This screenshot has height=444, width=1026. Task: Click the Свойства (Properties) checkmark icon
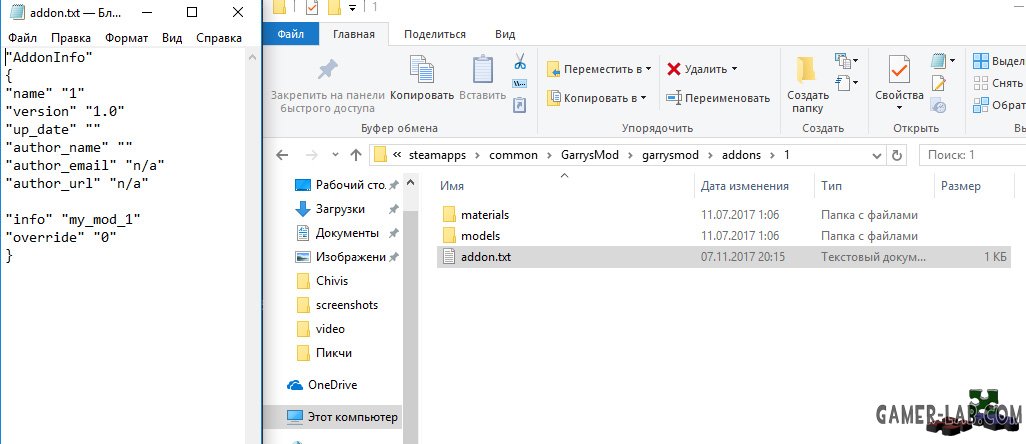point(899,69)
